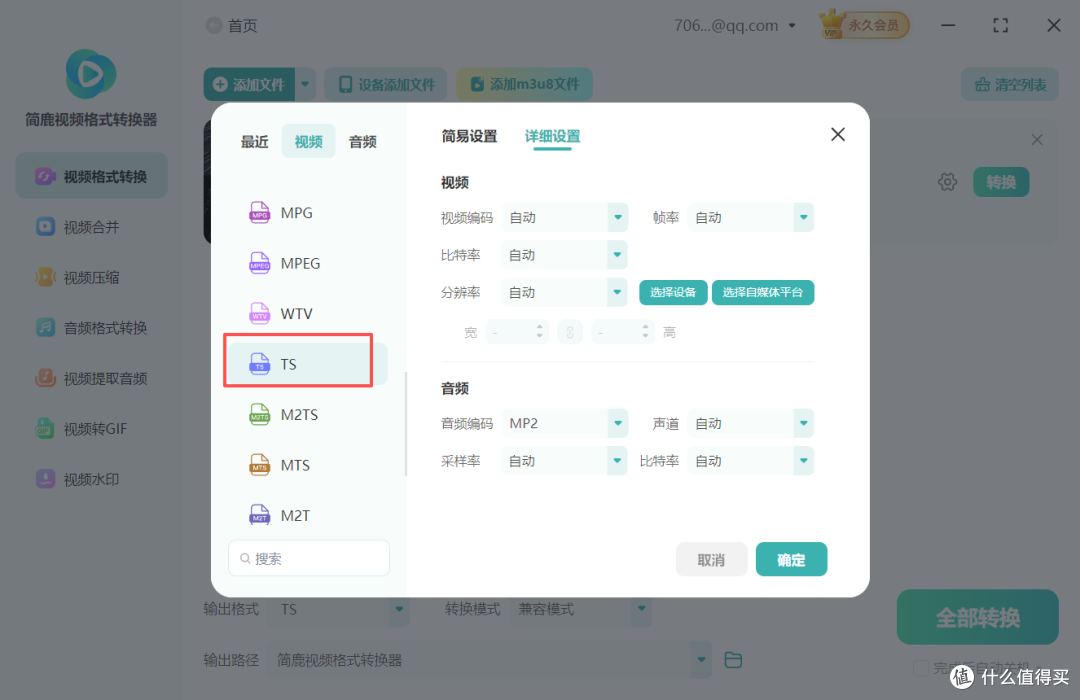Click the 永久会员 VIP badge
Image resolution: width=1080 pixels, height=700 pixels.
(864, 25)
